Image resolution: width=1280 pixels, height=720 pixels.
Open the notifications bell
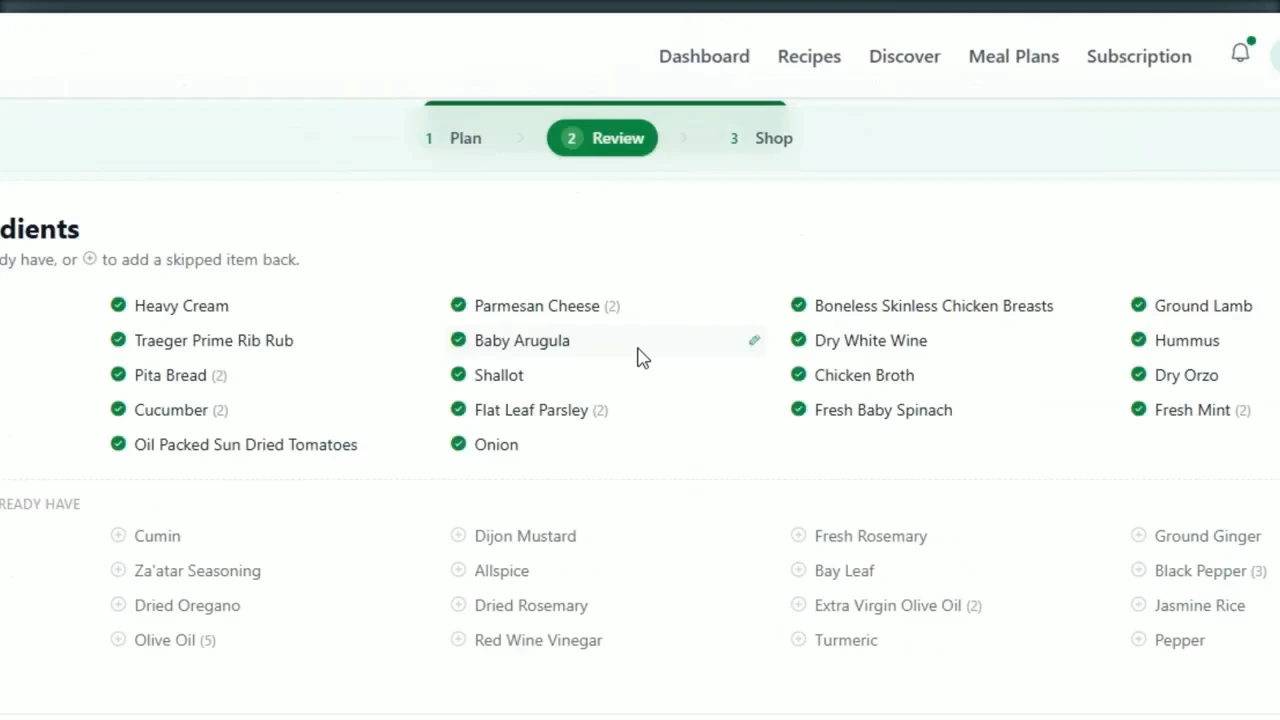(1240, 53)
